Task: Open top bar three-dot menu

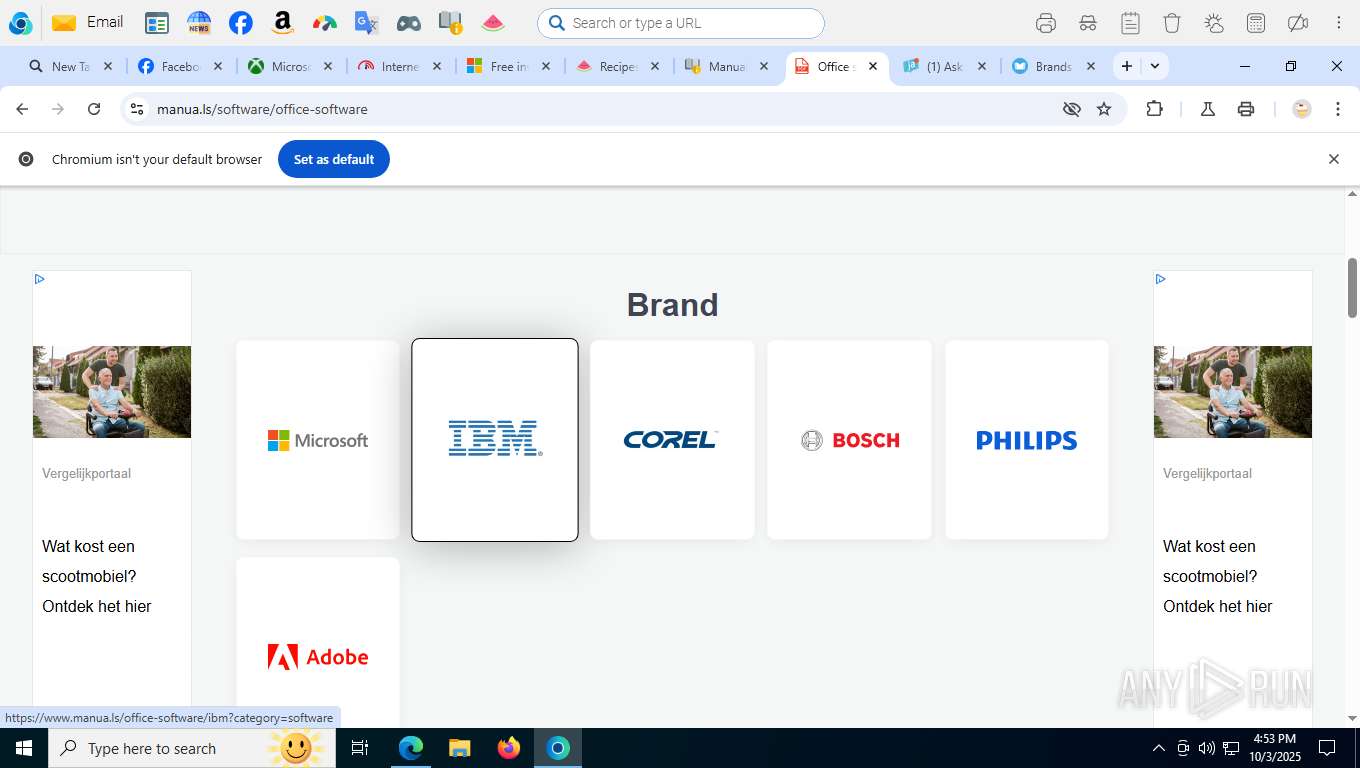Action: (x=1339, y=23)
